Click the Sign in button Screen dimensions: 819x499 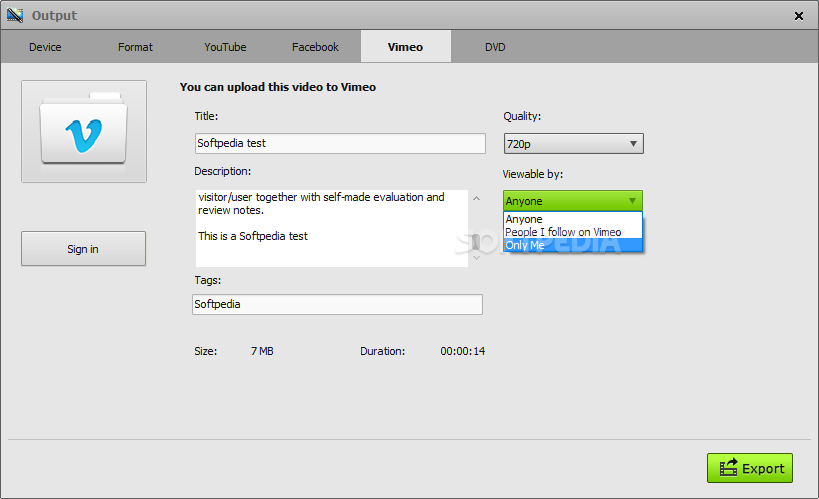point(83,249)
